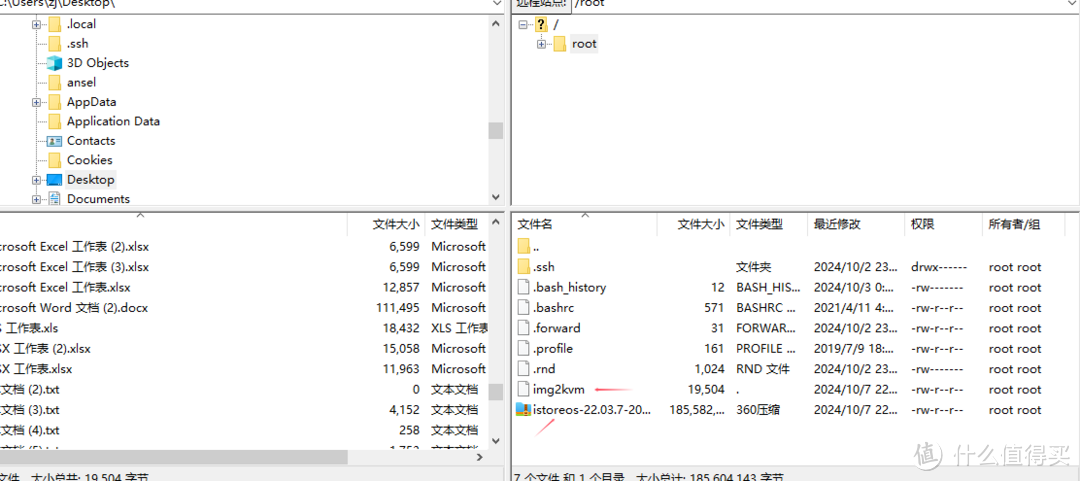Click the Documents folder icon in tree
Screen dimensions: 1080x481
click(54, 199)
